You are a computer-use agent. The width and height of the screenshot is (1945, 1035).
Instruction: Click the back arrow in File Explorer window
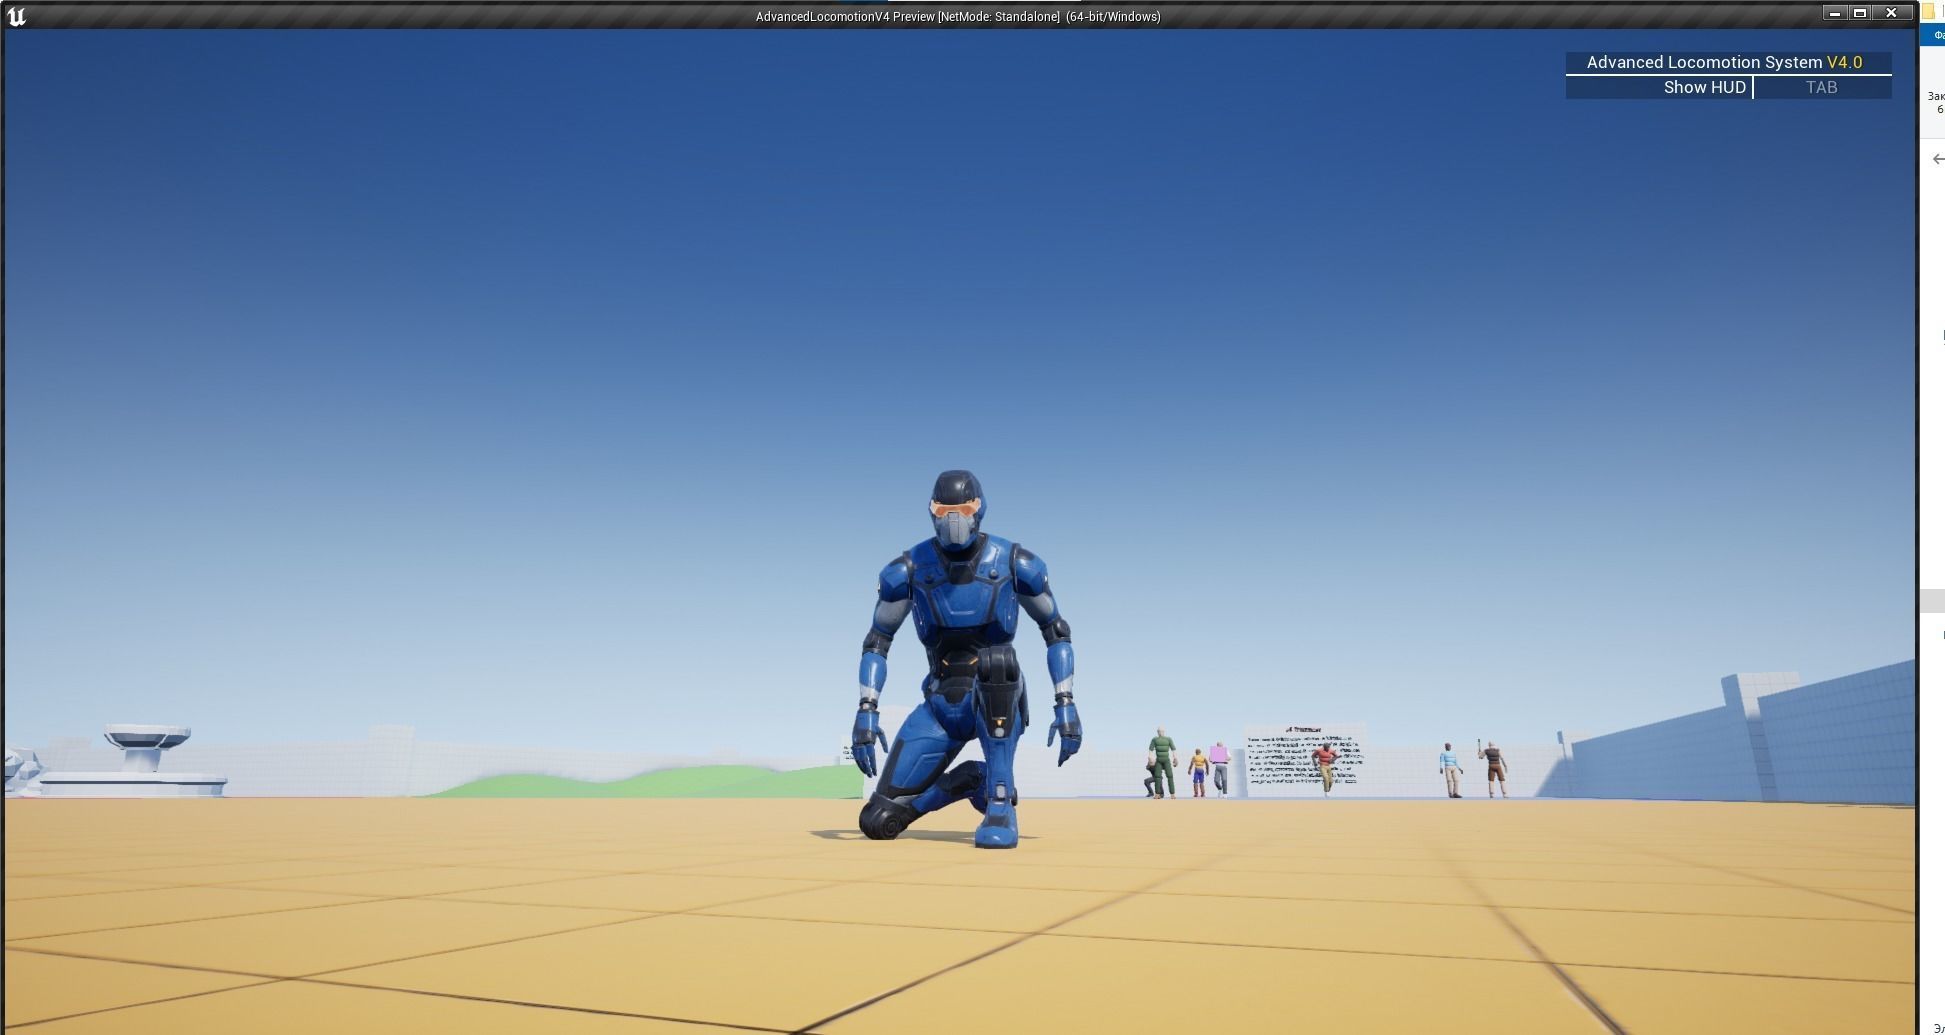[x=1938, y=159]
